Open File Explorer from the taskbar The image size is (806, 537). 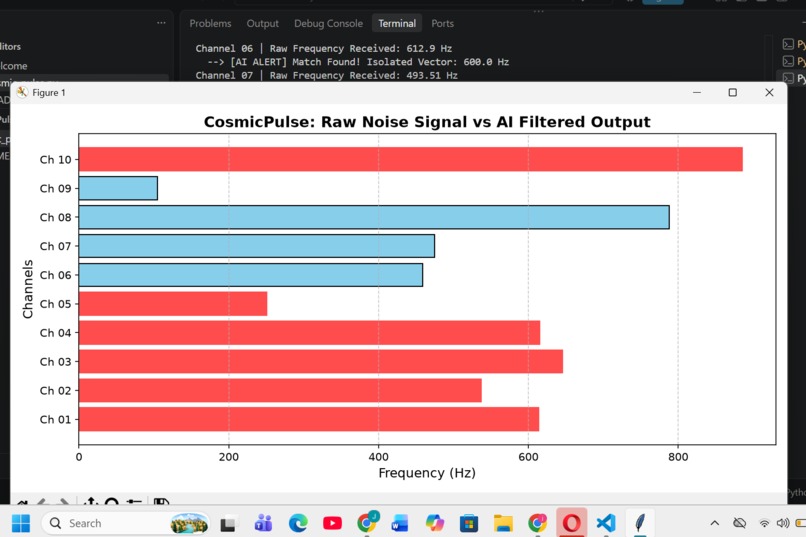(x=503, y=524)
